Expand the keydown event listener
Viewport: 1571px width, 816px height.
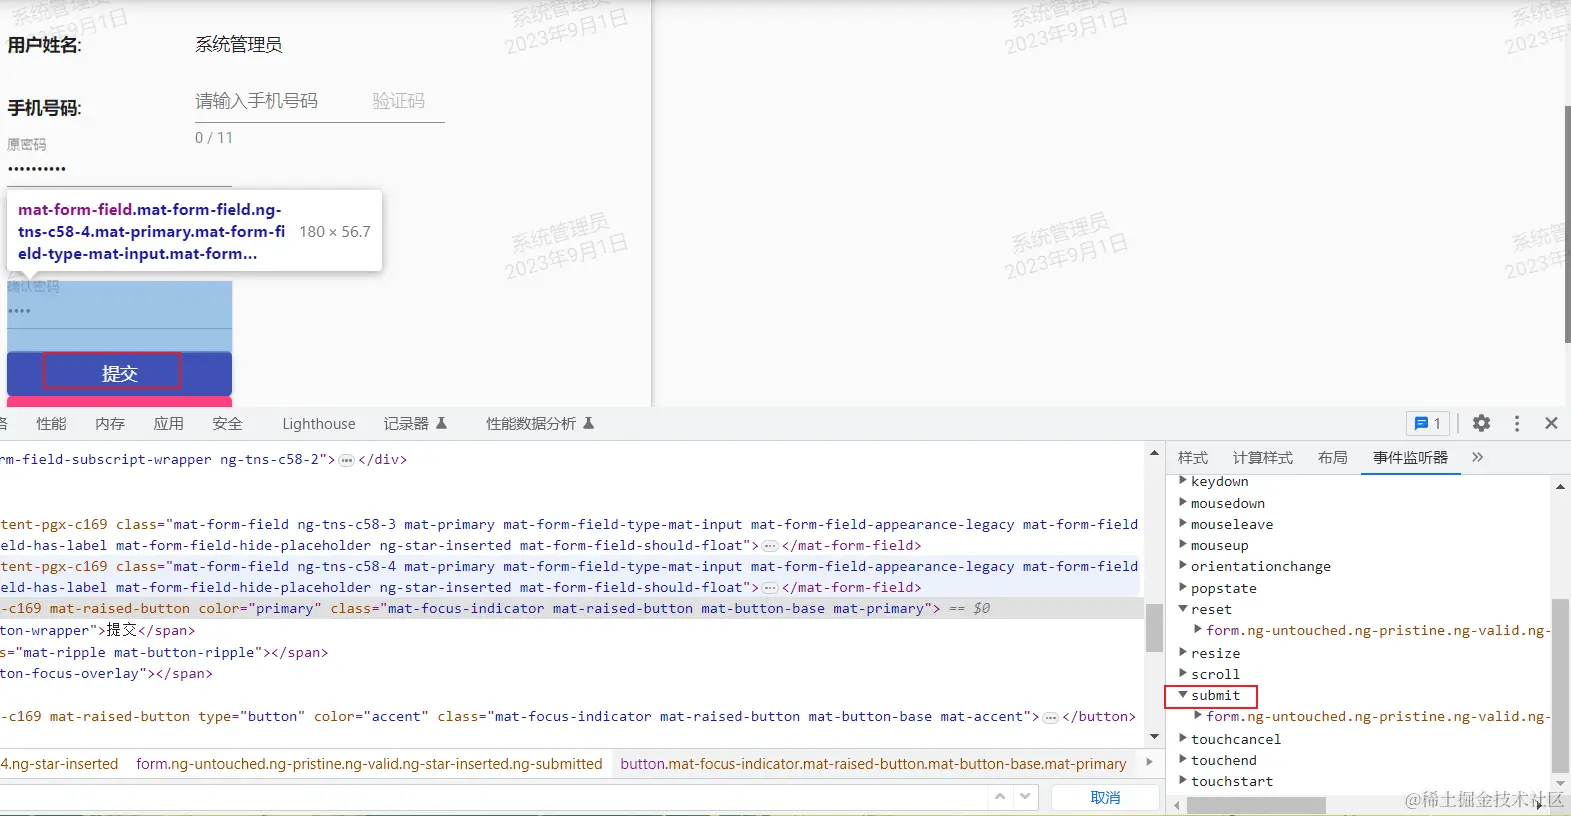(1183, 481)
